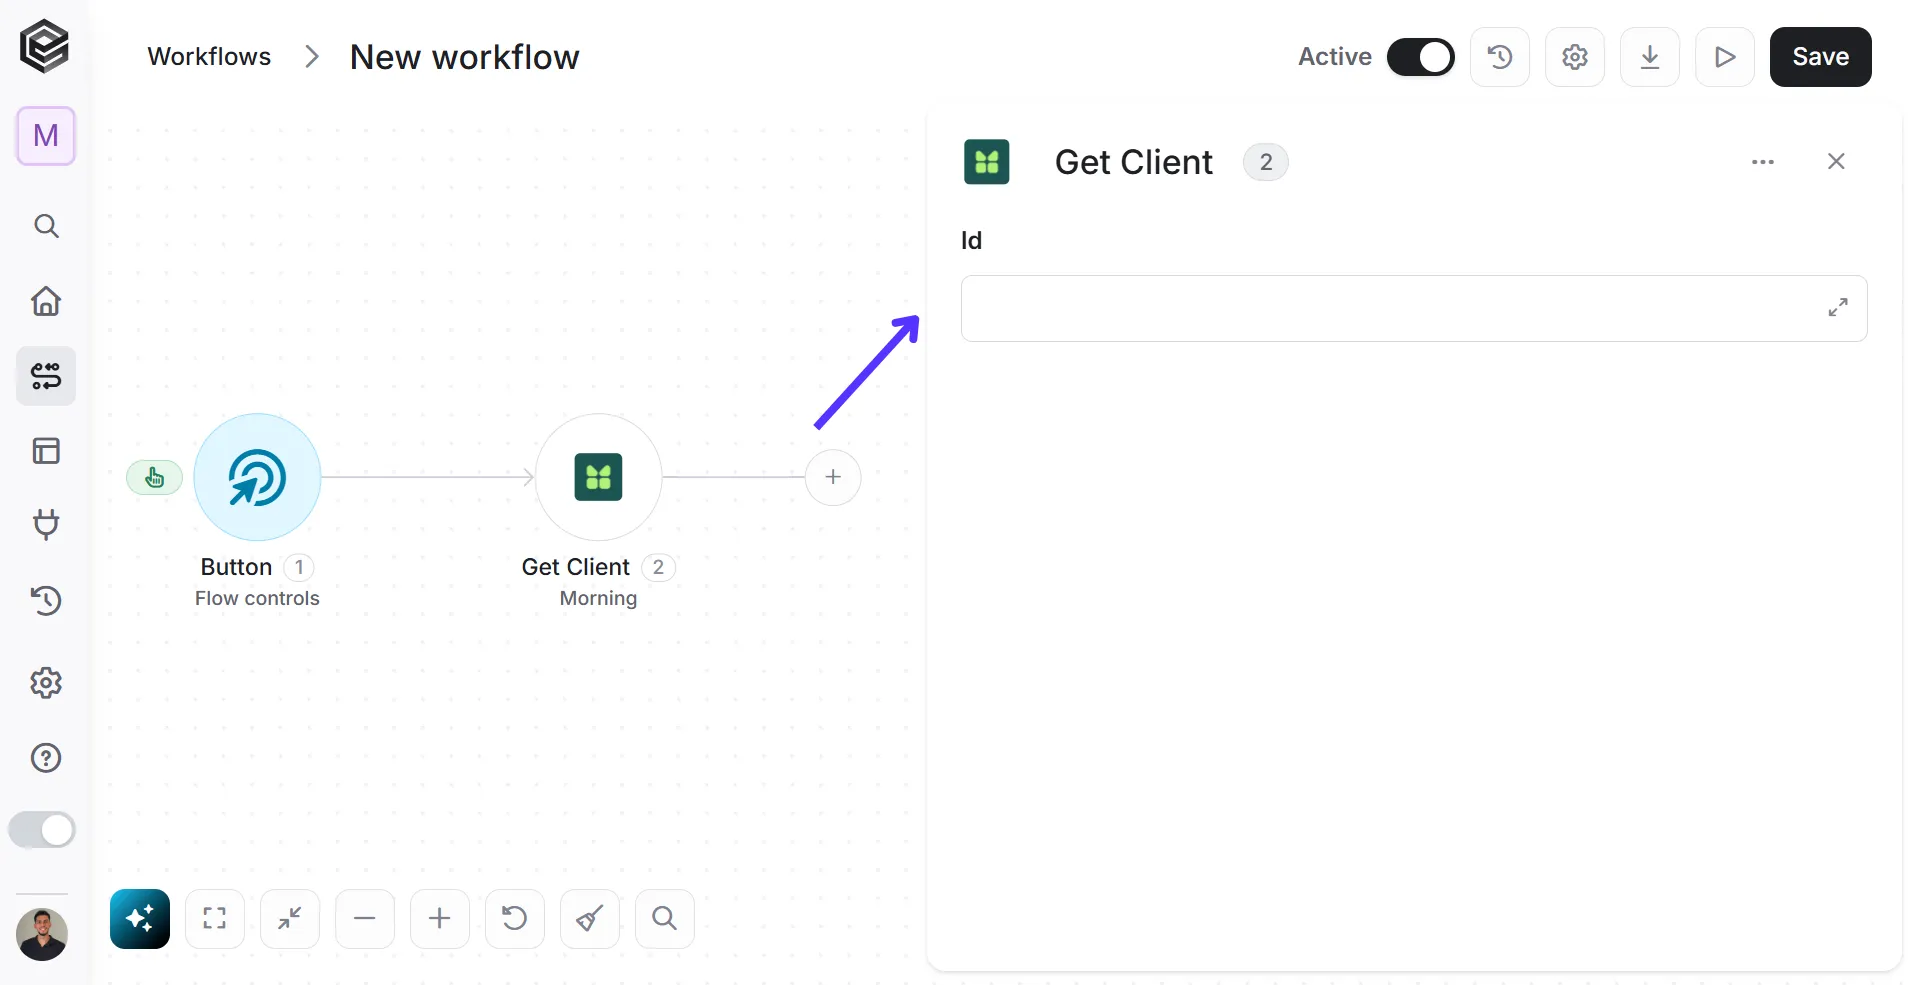Download the workflow using arrow icon

1650,57
